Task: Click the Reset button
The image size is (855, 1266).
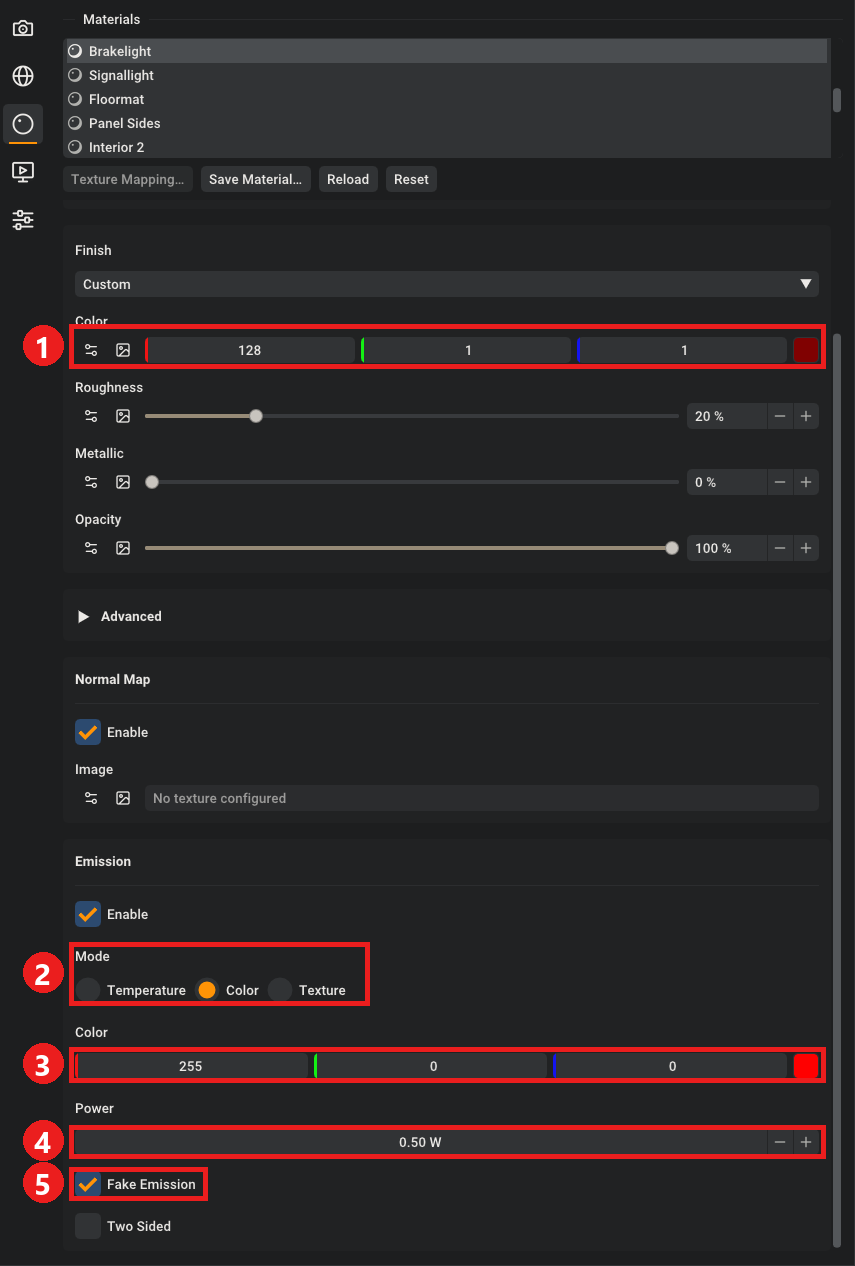Action: pos(411,179)
